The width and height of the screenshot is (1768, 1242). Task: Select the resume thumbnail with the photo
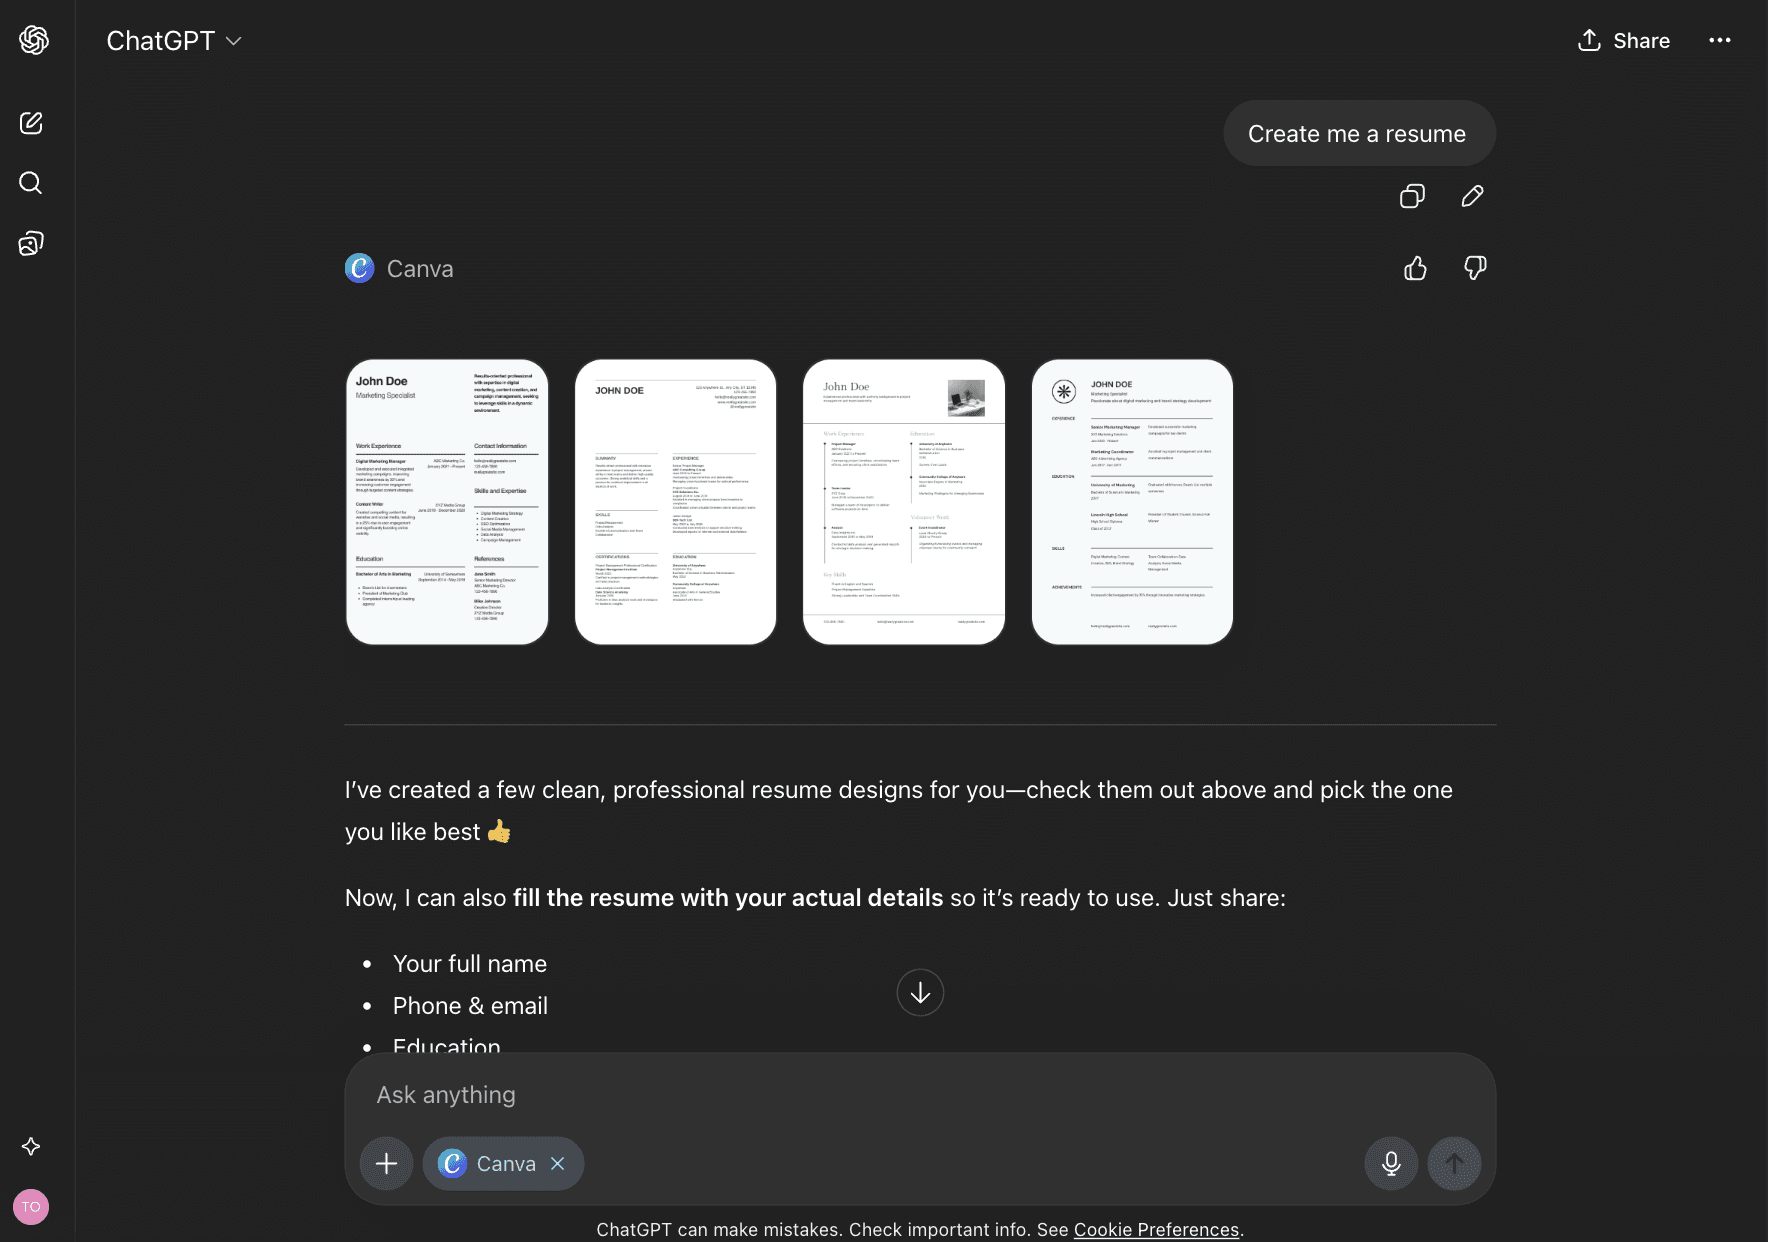904,502
